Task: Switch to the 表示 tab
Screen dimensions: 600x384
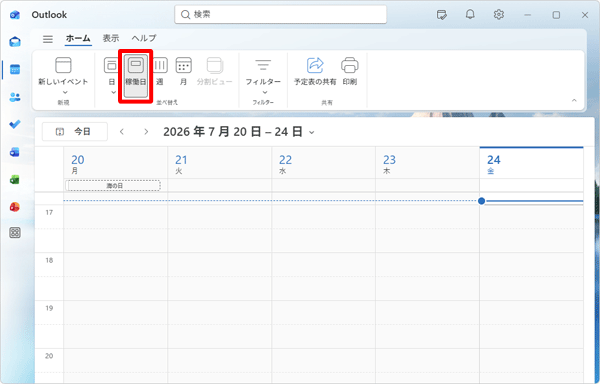Action: (111, 38)
